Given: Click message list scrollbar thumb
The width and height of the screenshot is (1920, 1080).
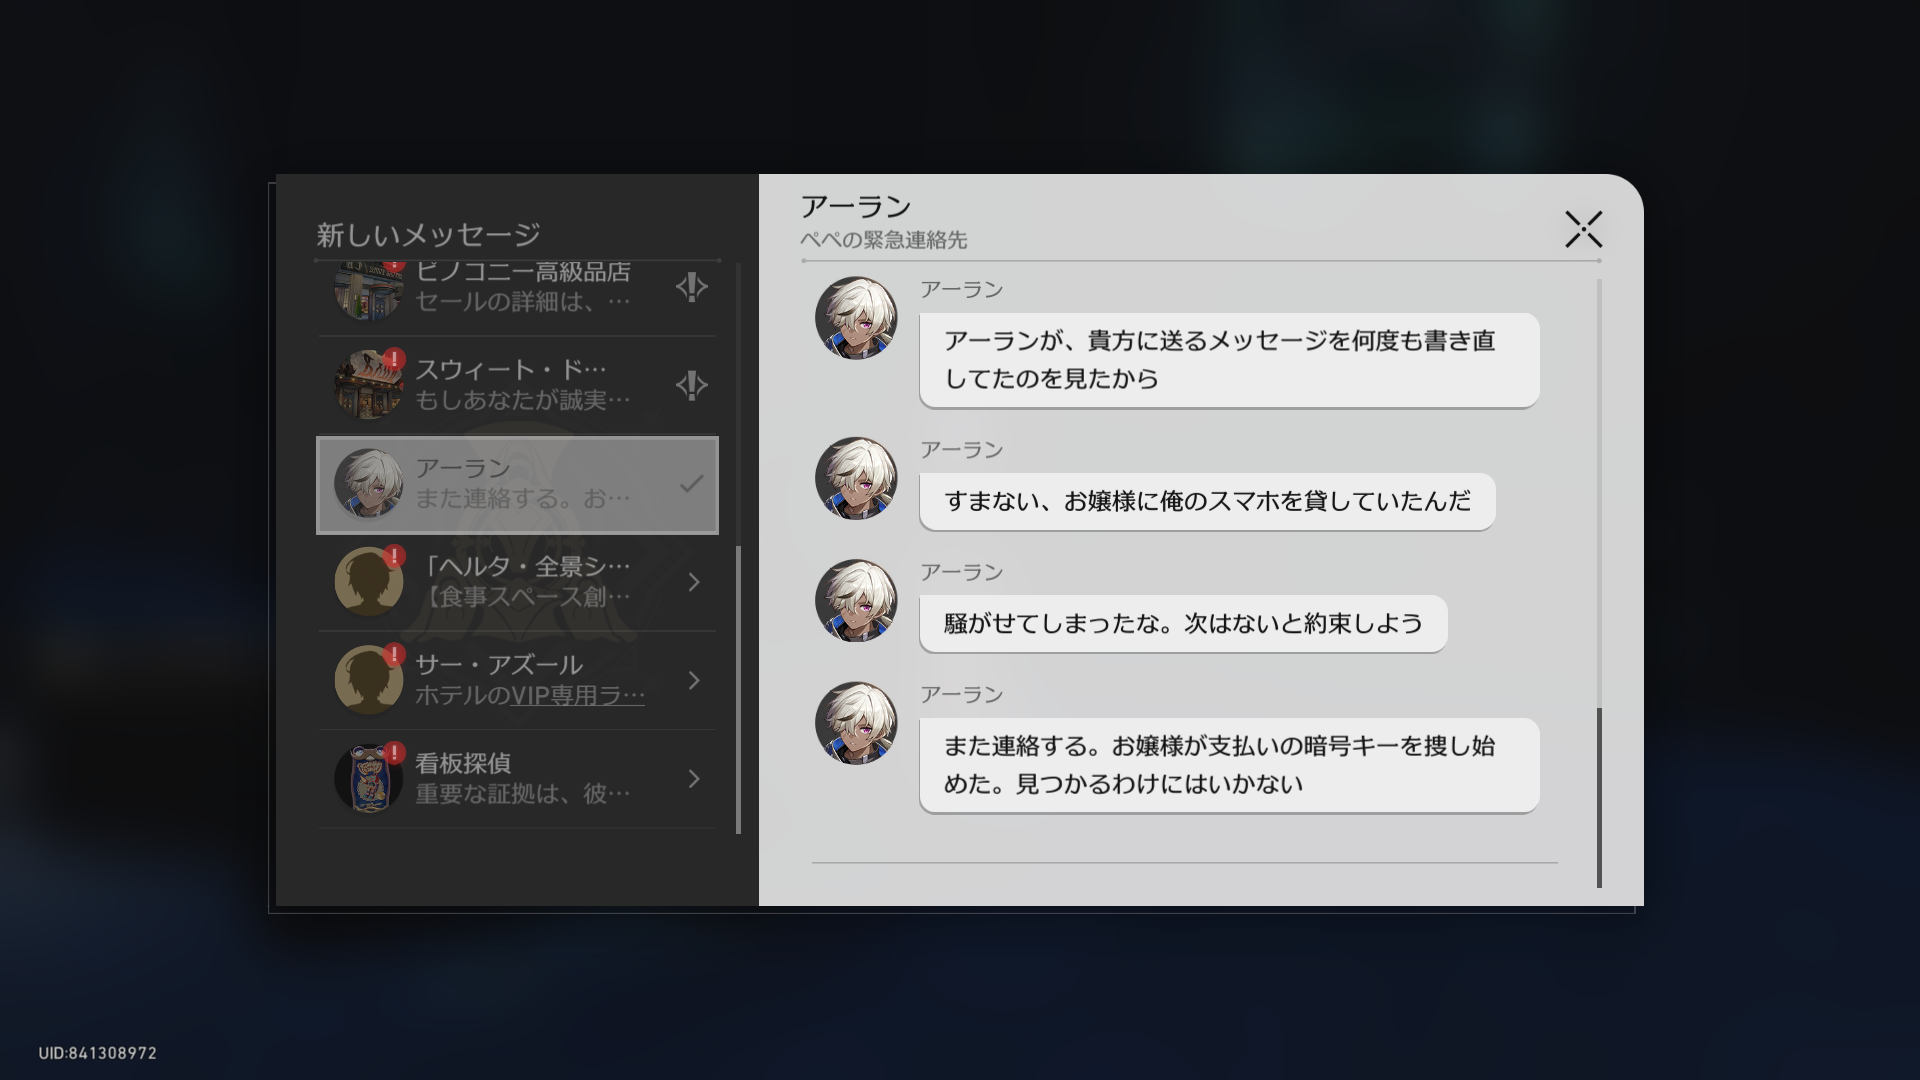Looking at the screenshot, I should pos(738,690).
